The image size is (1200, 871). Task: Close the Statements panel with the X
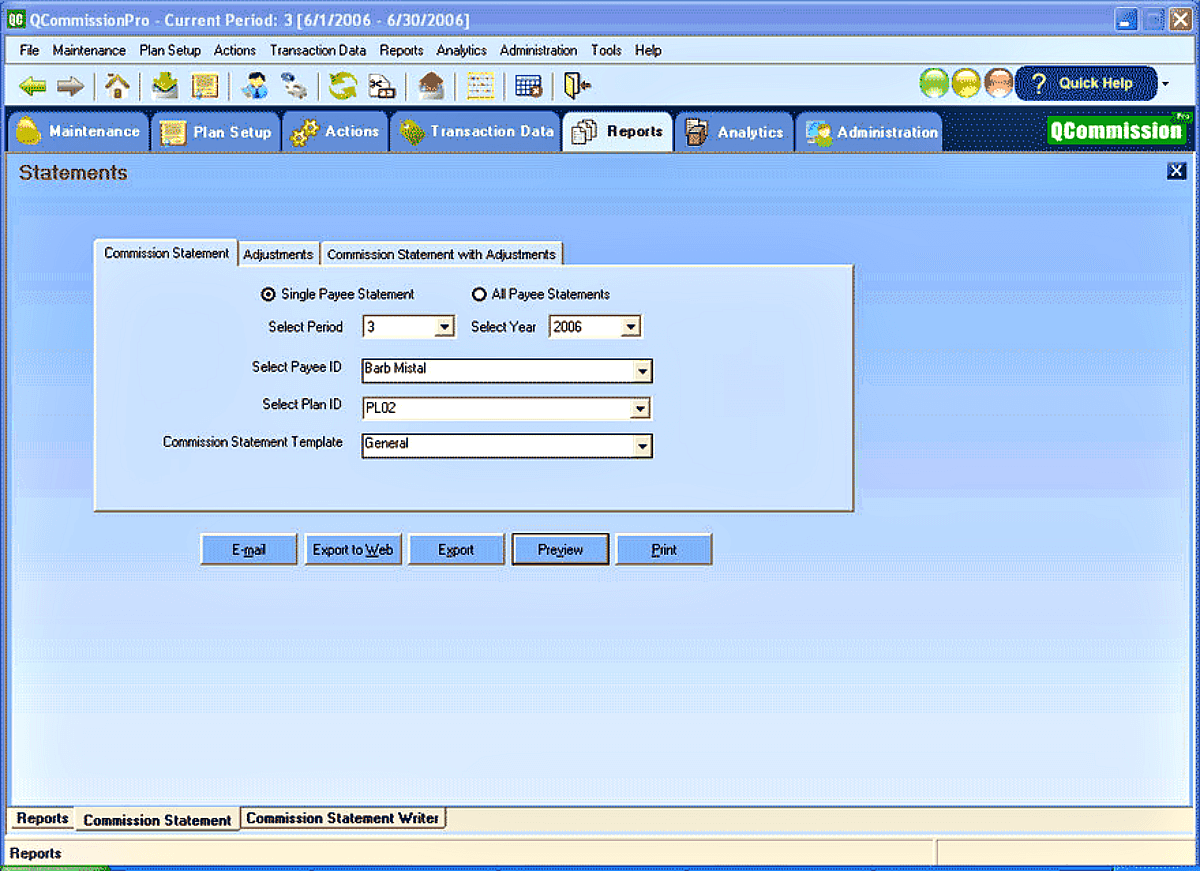click(x=1176, y=171)
